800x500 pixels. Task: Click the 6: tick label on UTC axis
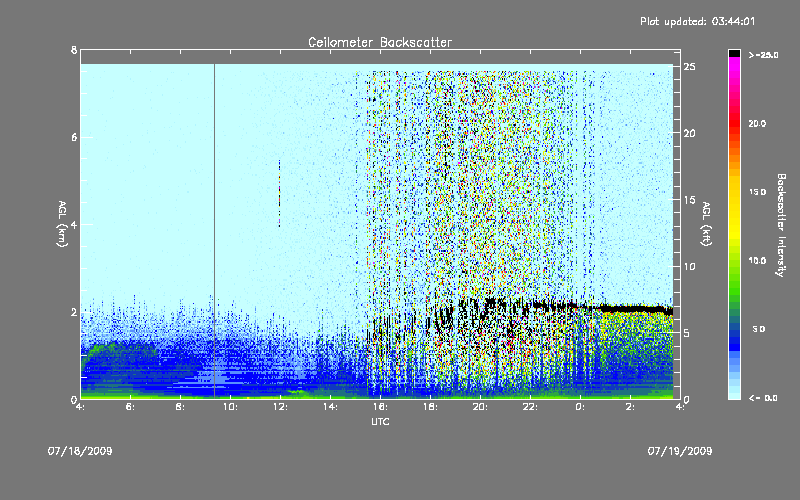(x=131, y=407)
